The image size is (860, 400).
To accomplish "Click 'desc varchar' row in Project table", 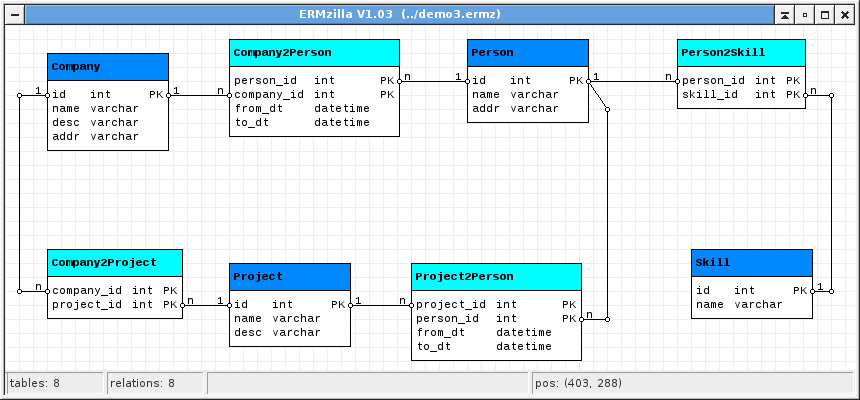I will pyautogui.click(x=290, y=333).
